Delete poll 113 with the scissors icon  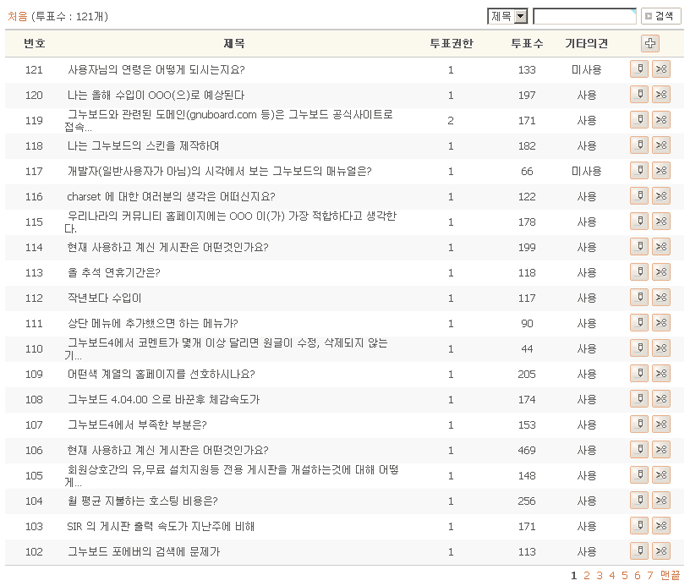click(661, 272)
